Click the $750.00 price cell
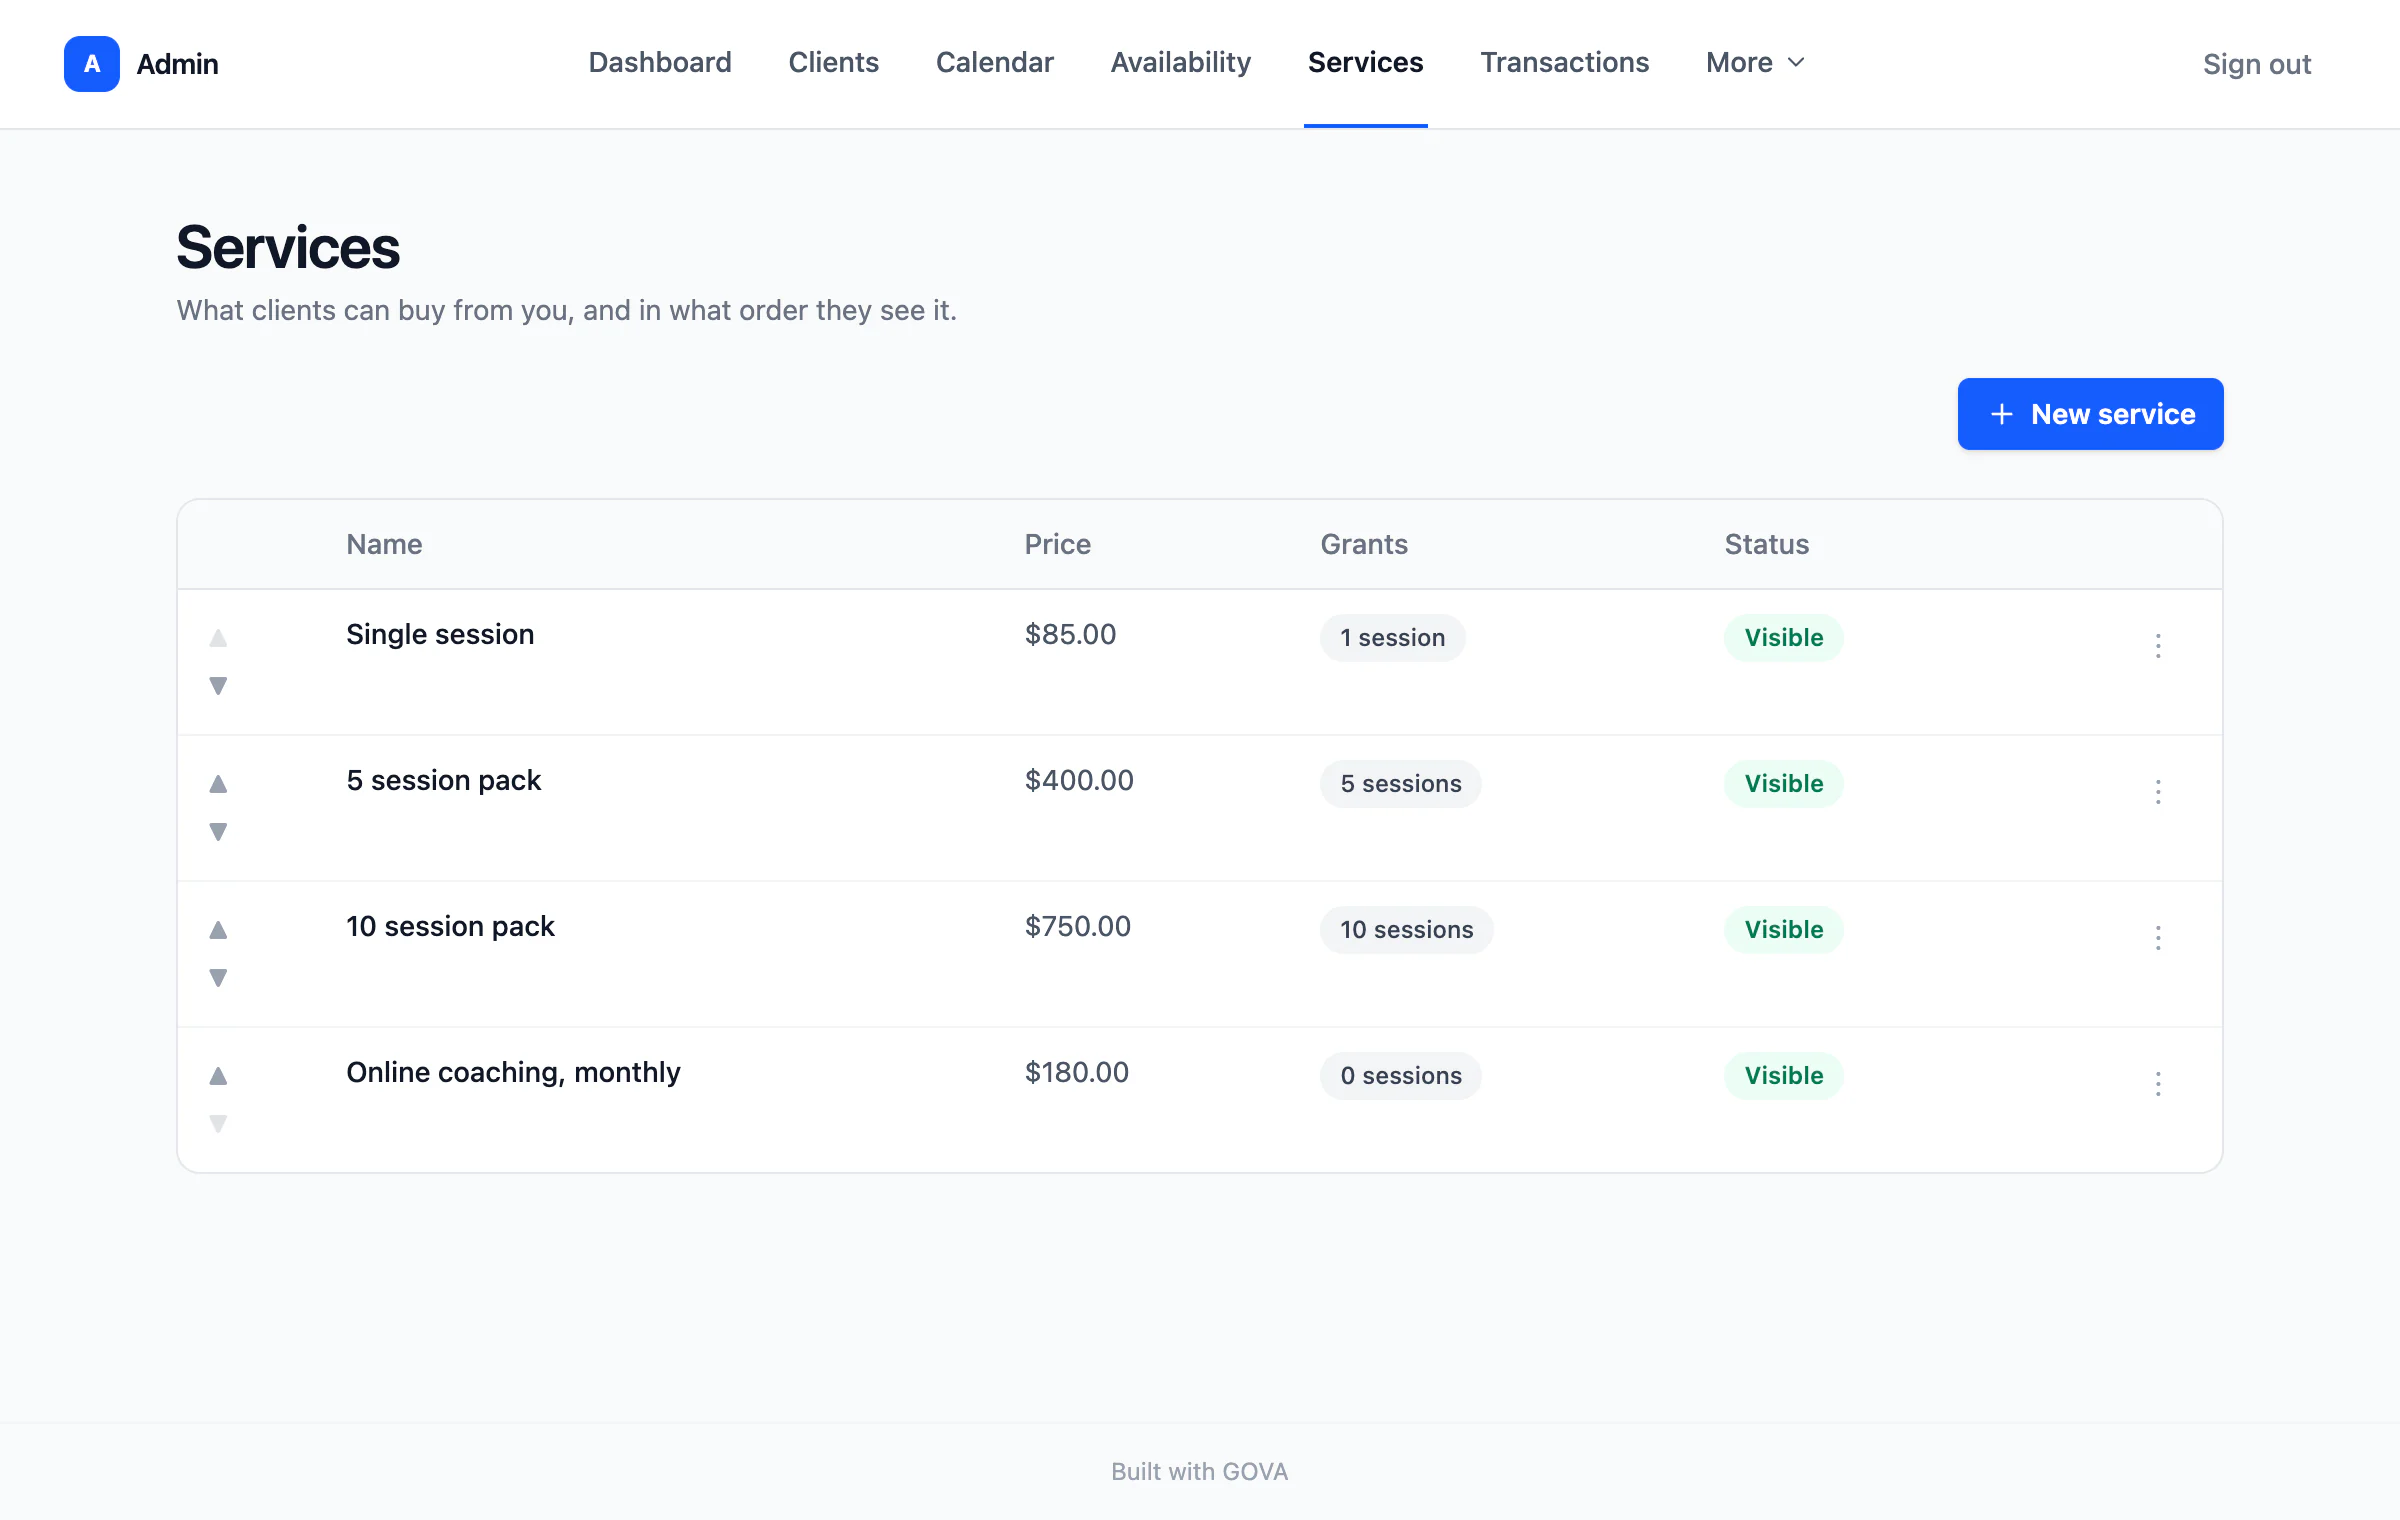Viewport: 2400px width, 1520px height. point(1077,926)
